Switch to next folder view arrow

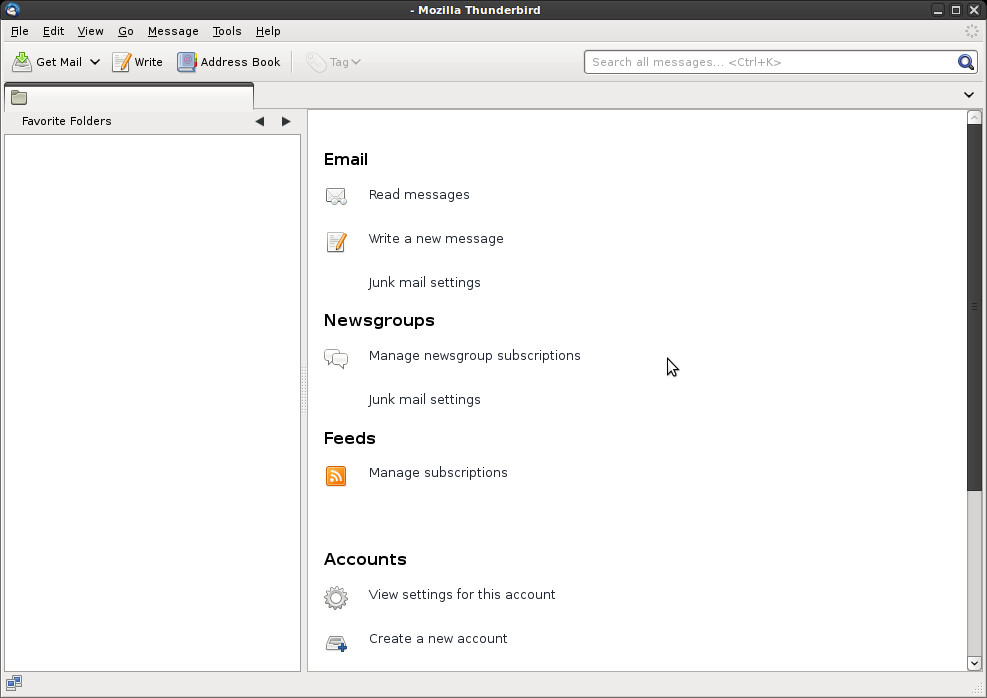tap(286, 121)
